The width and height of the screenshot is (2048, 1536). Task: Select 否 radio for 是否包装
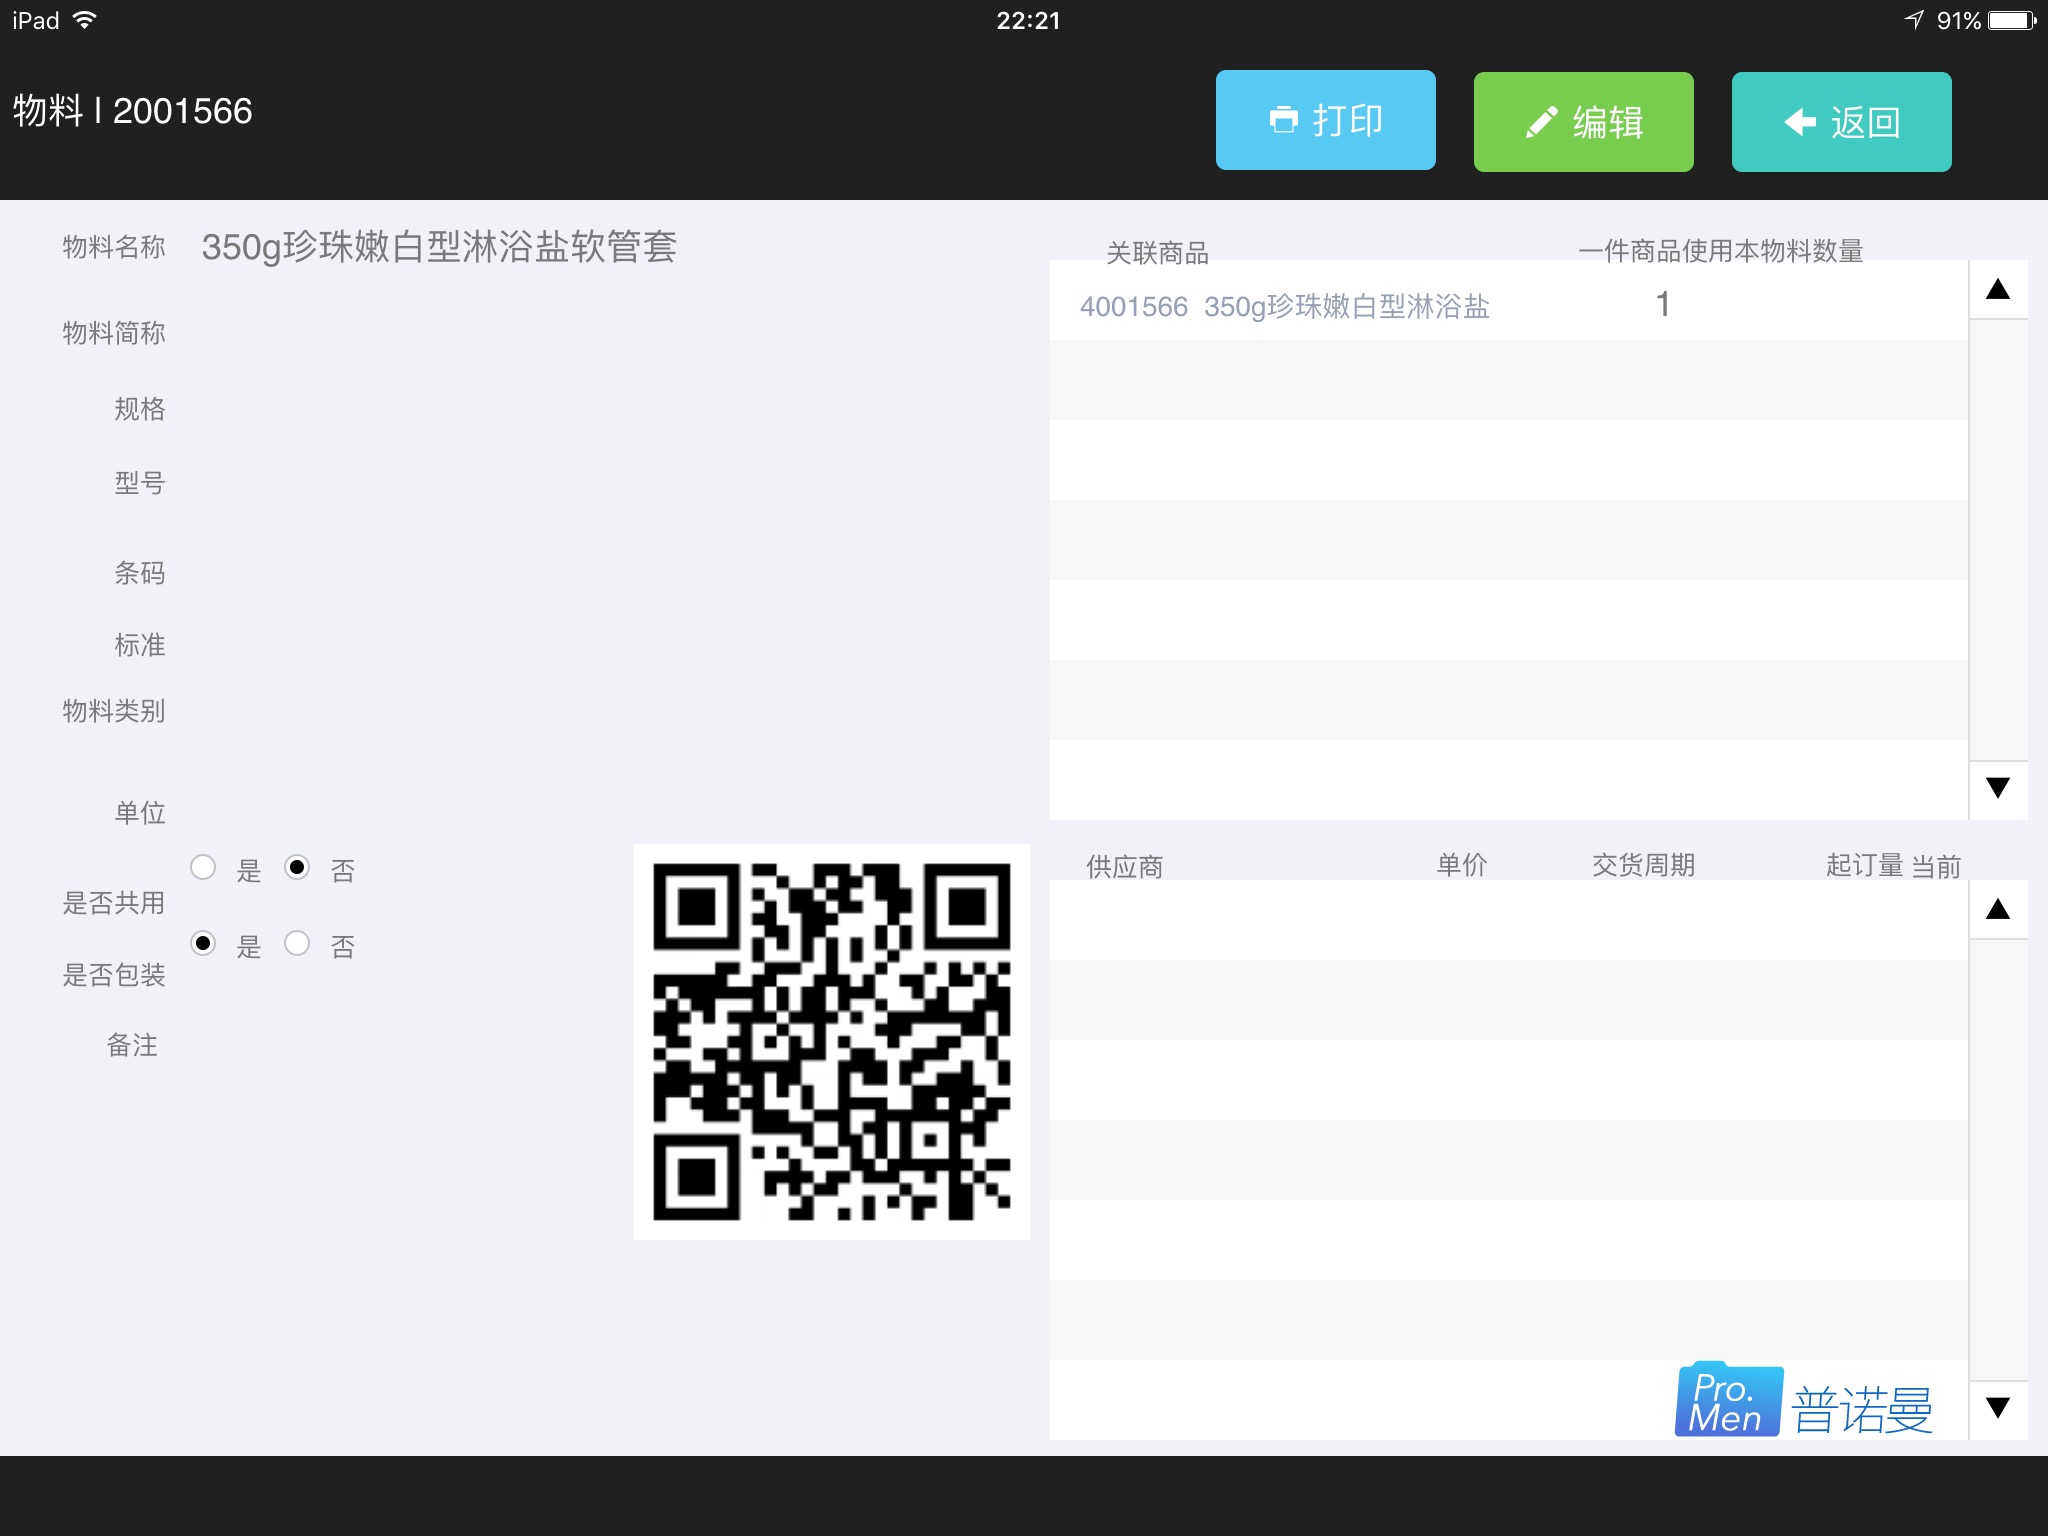[297, 943]
